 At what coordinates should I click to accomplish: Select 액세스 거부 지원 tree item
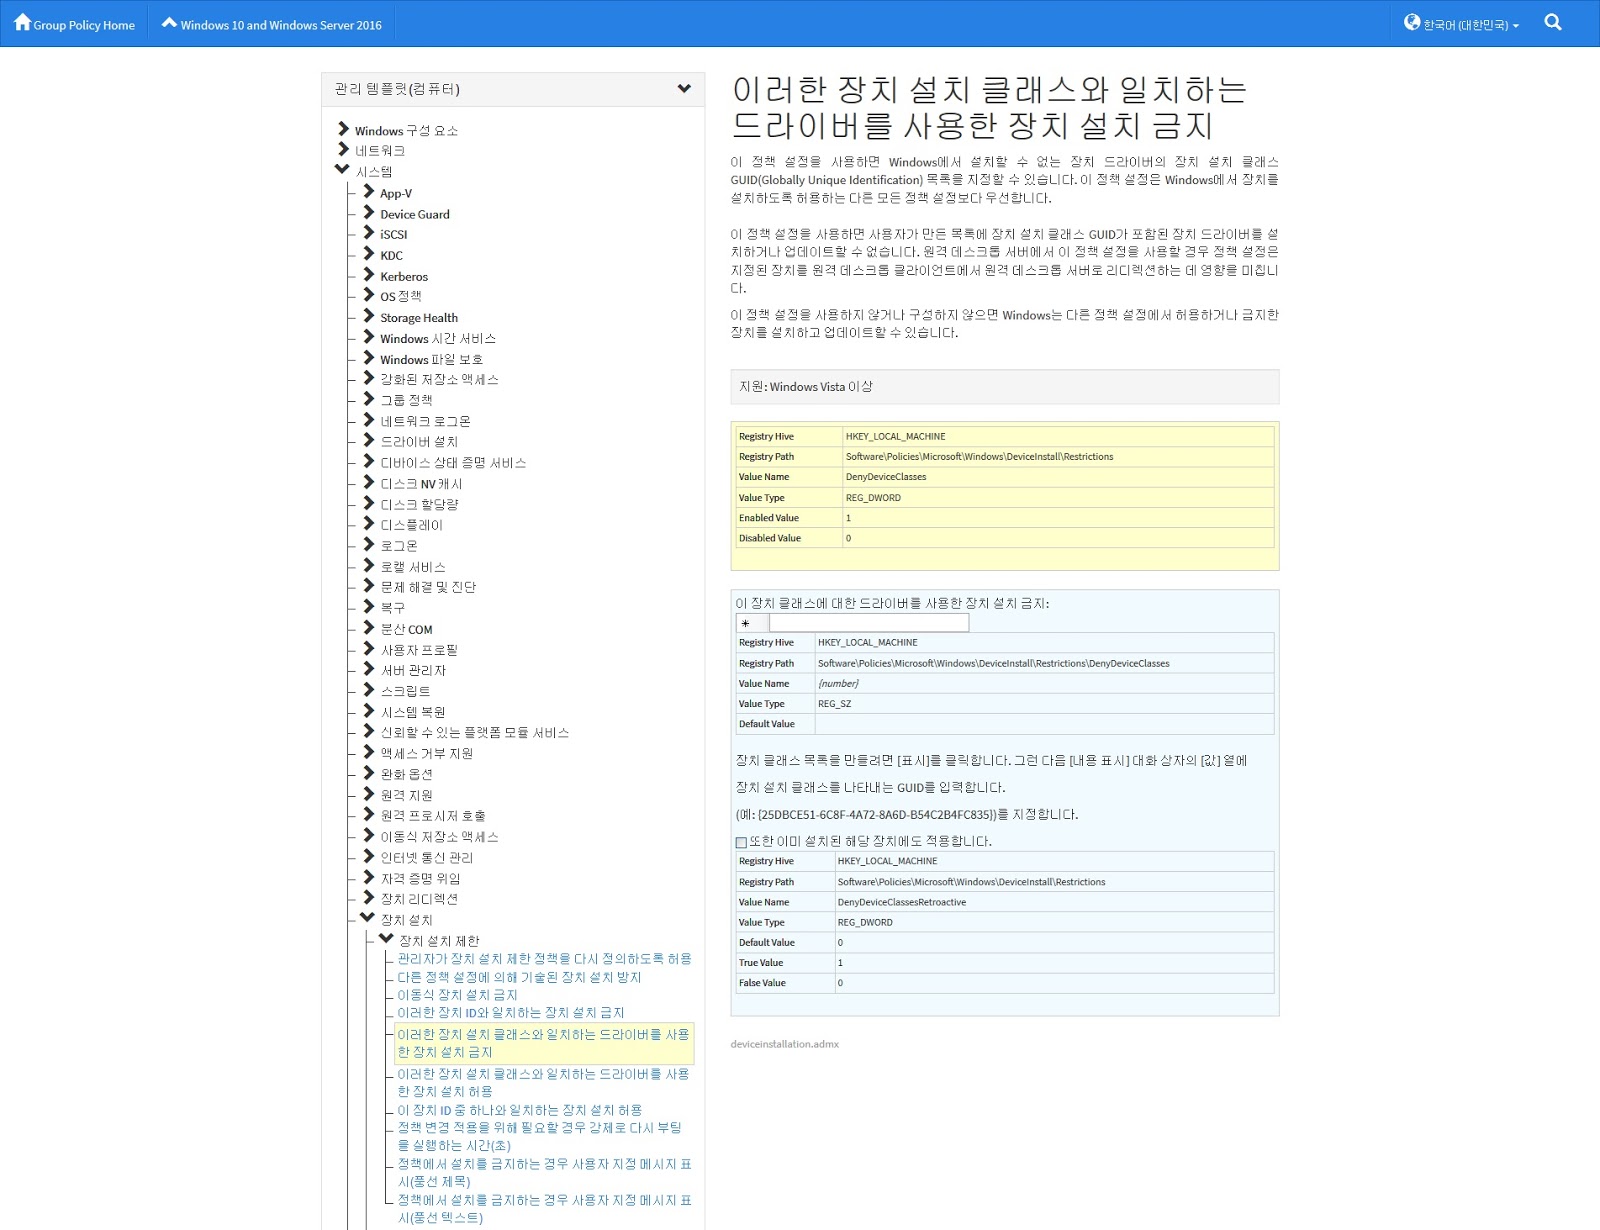click(x=427, y=753)
